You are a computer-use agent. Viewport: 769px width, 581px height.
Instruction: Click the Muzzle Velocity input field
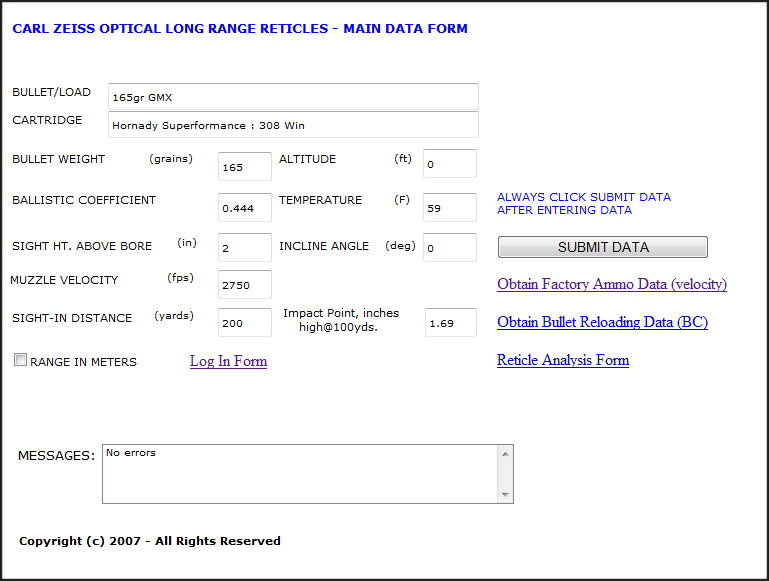coord(245,284)
